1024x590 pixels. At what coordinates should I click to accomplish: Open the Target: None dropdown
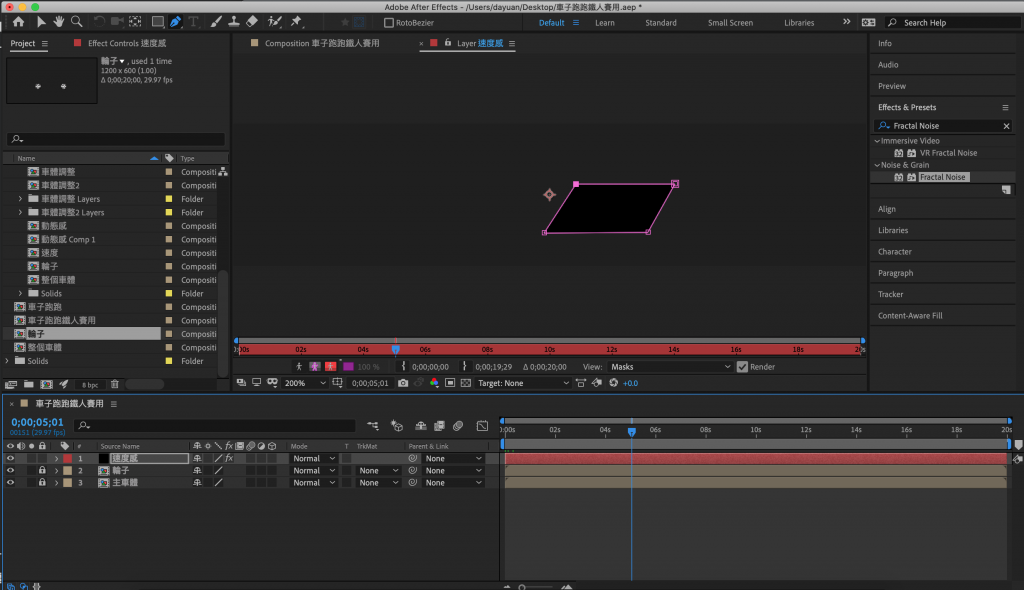(523, 383)
